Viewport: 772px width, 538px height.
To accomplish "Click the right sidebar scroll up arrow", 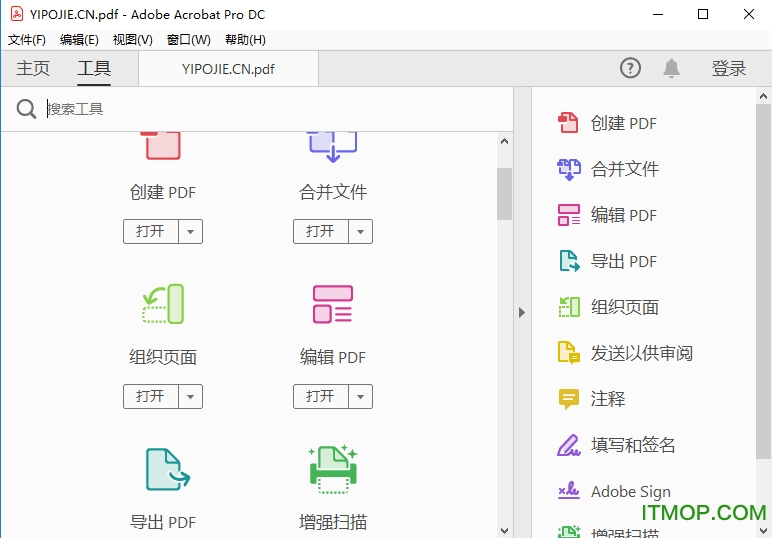I will 764,96.
